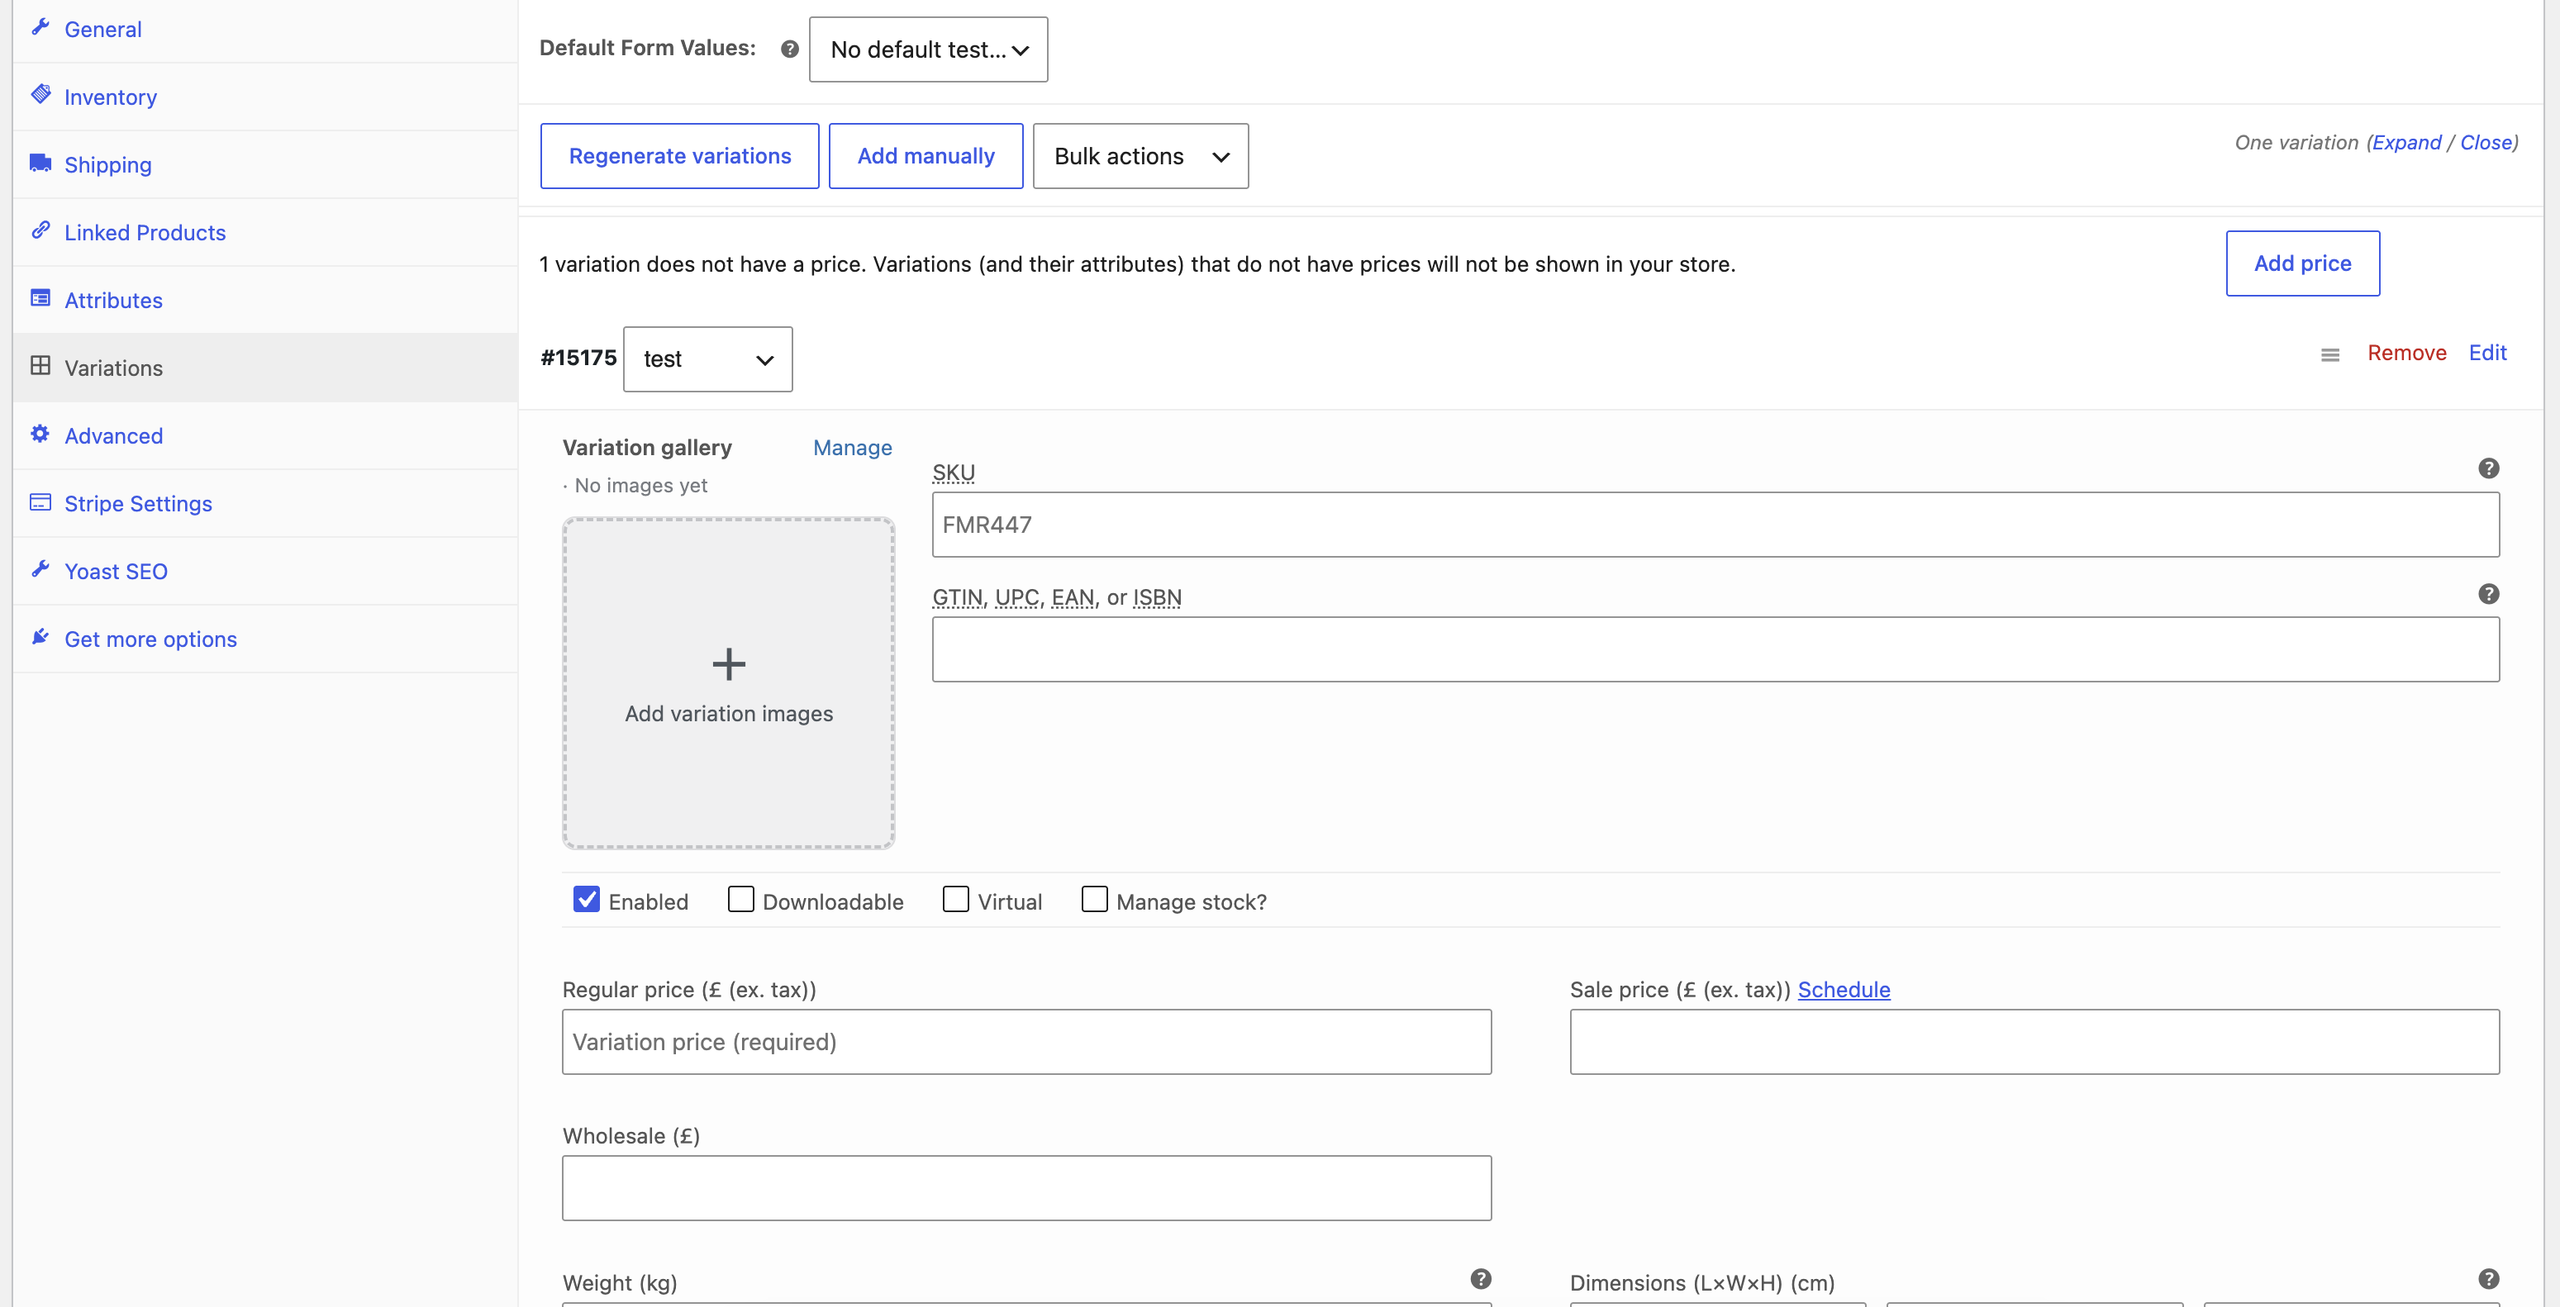Click the Shipping truck icon
Screen dimensions: 2560x1307
(x=40, y=163)
